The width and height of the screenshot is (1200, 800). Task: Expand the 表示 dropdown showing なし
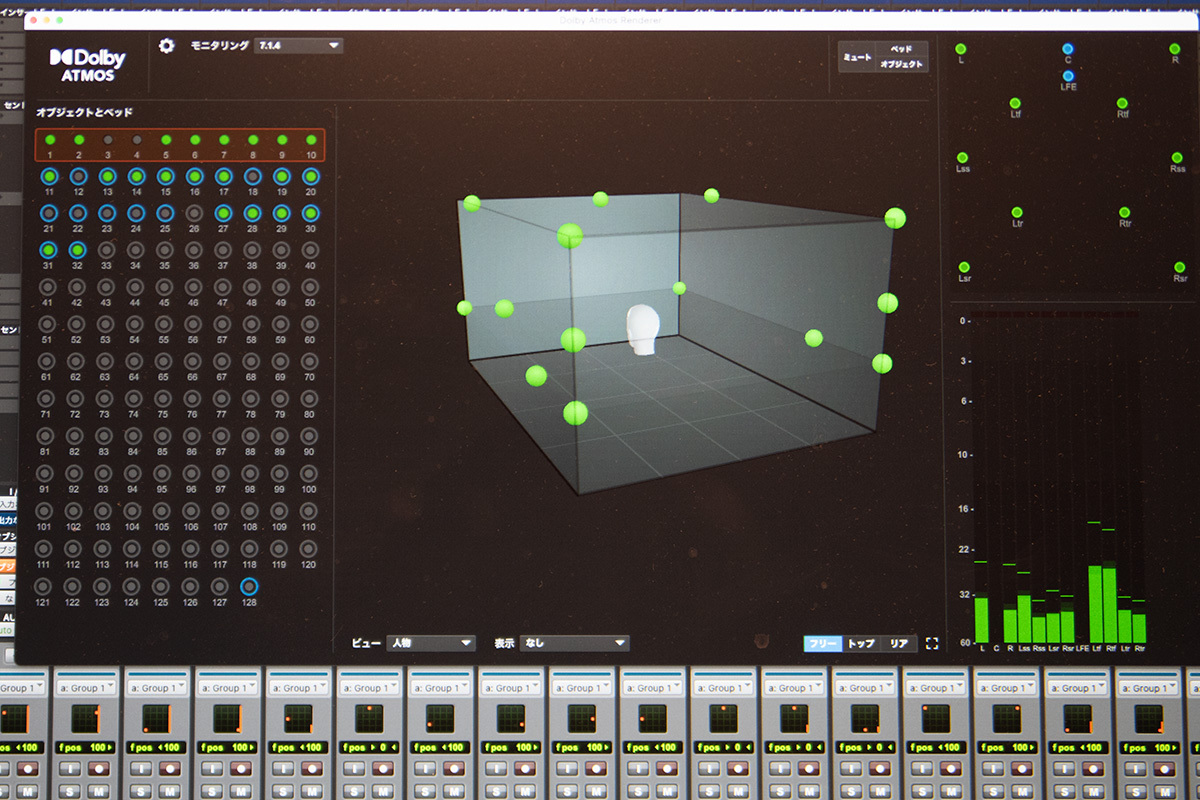coord(574,643)
